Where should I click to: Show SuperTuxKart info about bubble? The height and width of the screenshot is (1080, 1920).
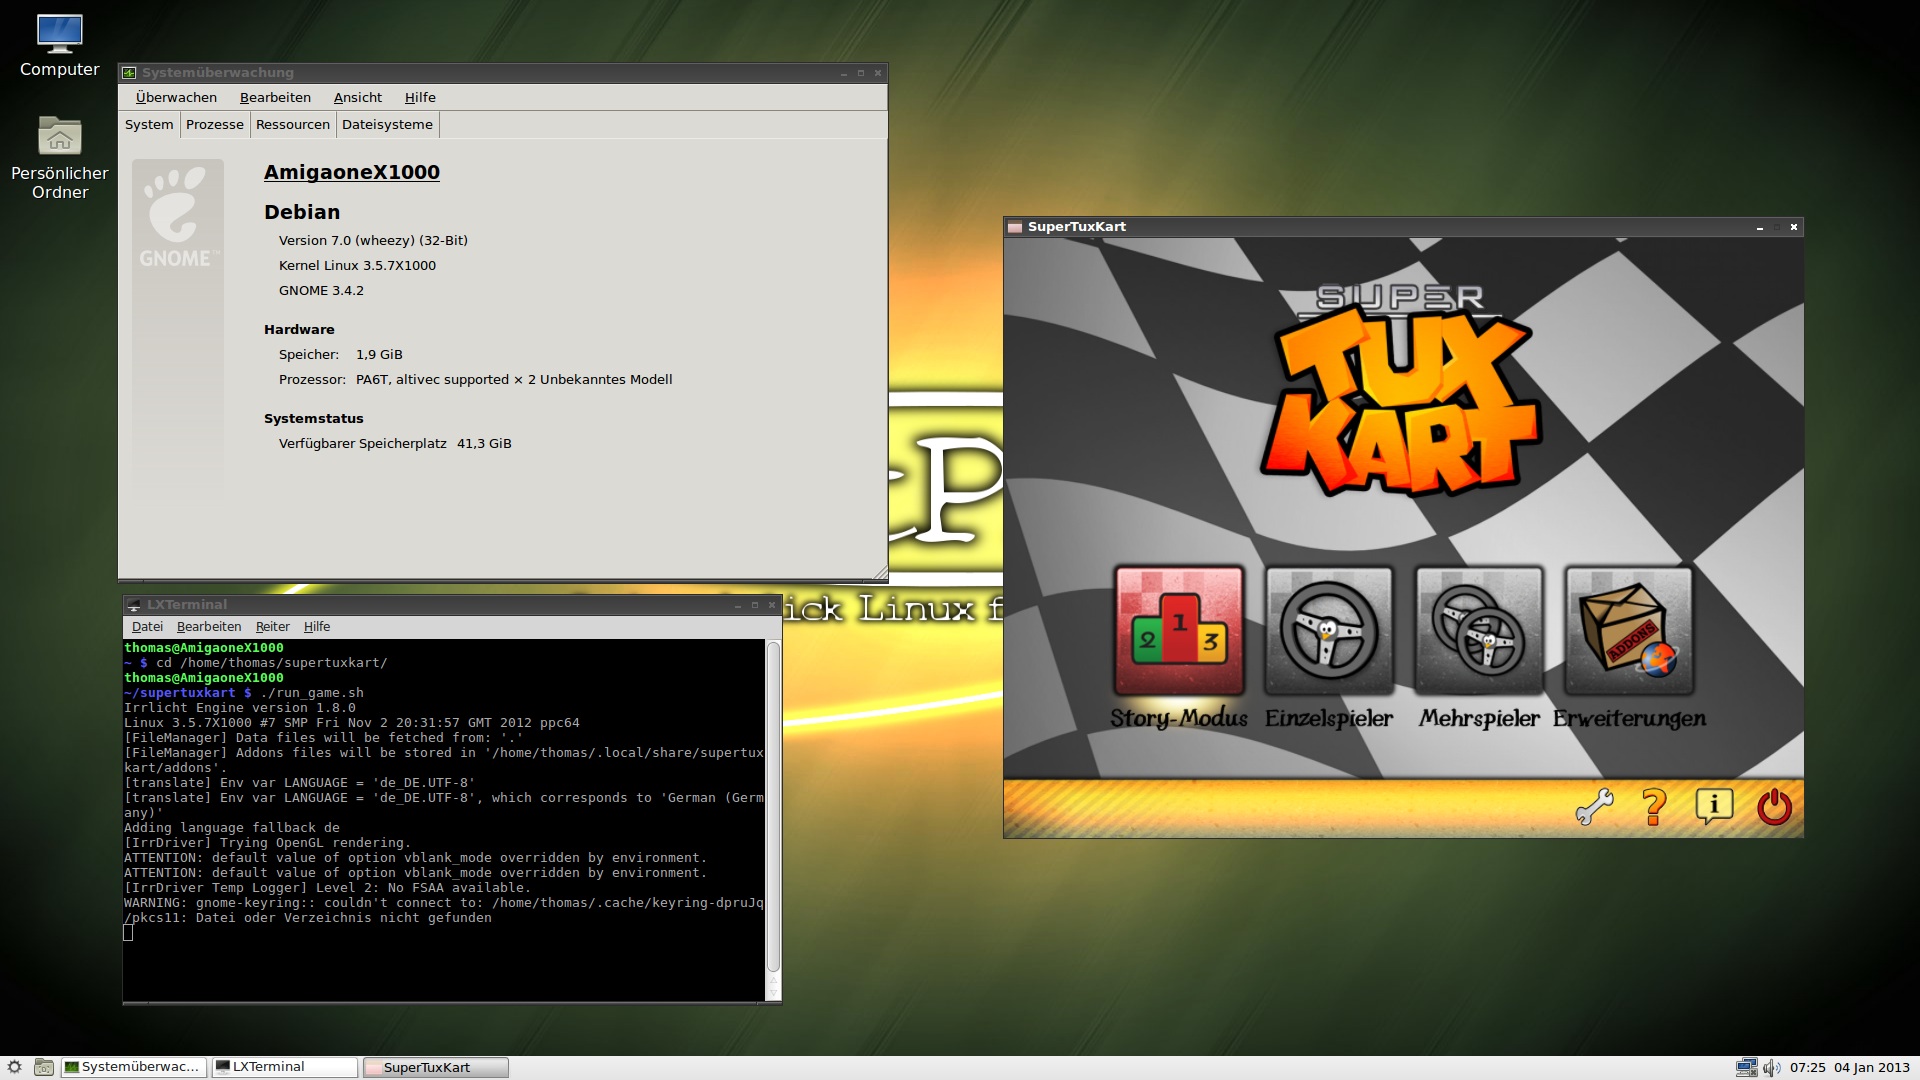point(1714,806)
